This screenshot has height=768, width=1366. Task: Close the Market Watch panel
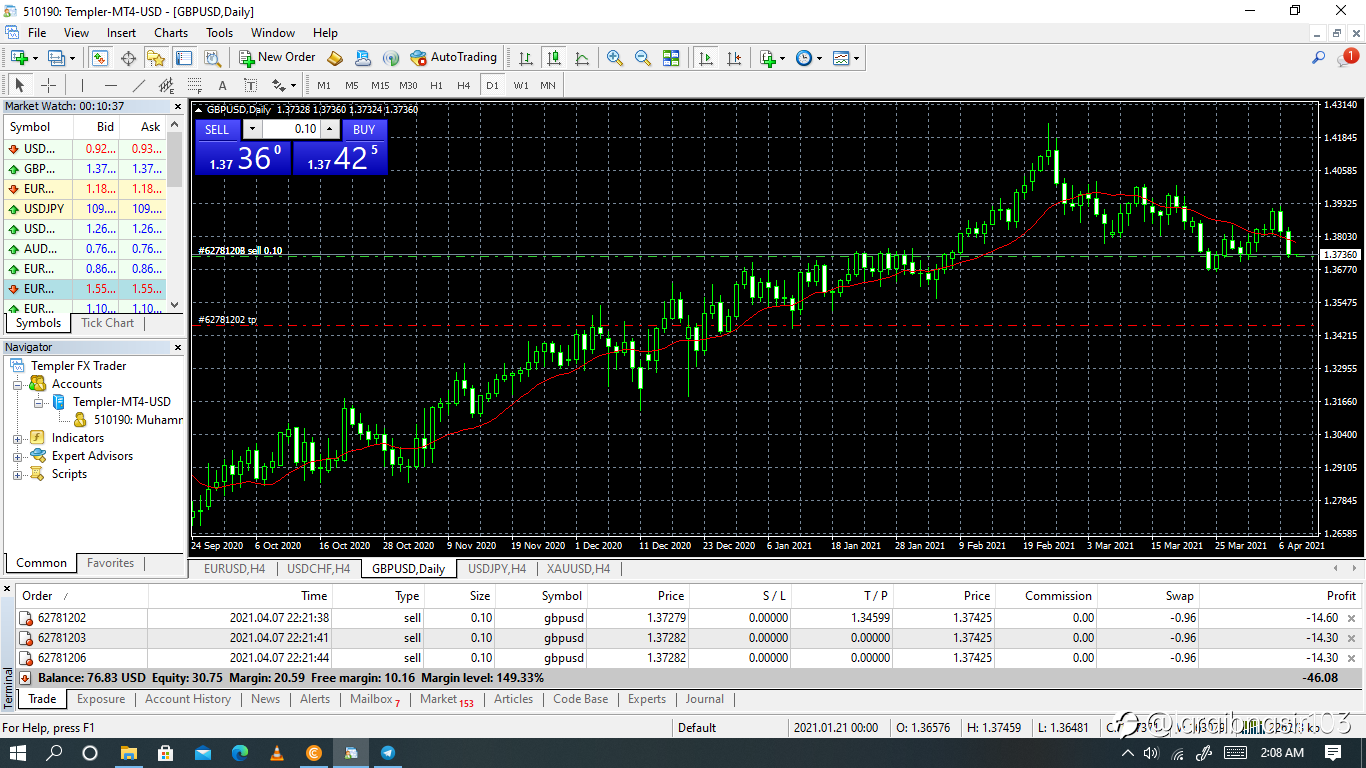point(179,106)
